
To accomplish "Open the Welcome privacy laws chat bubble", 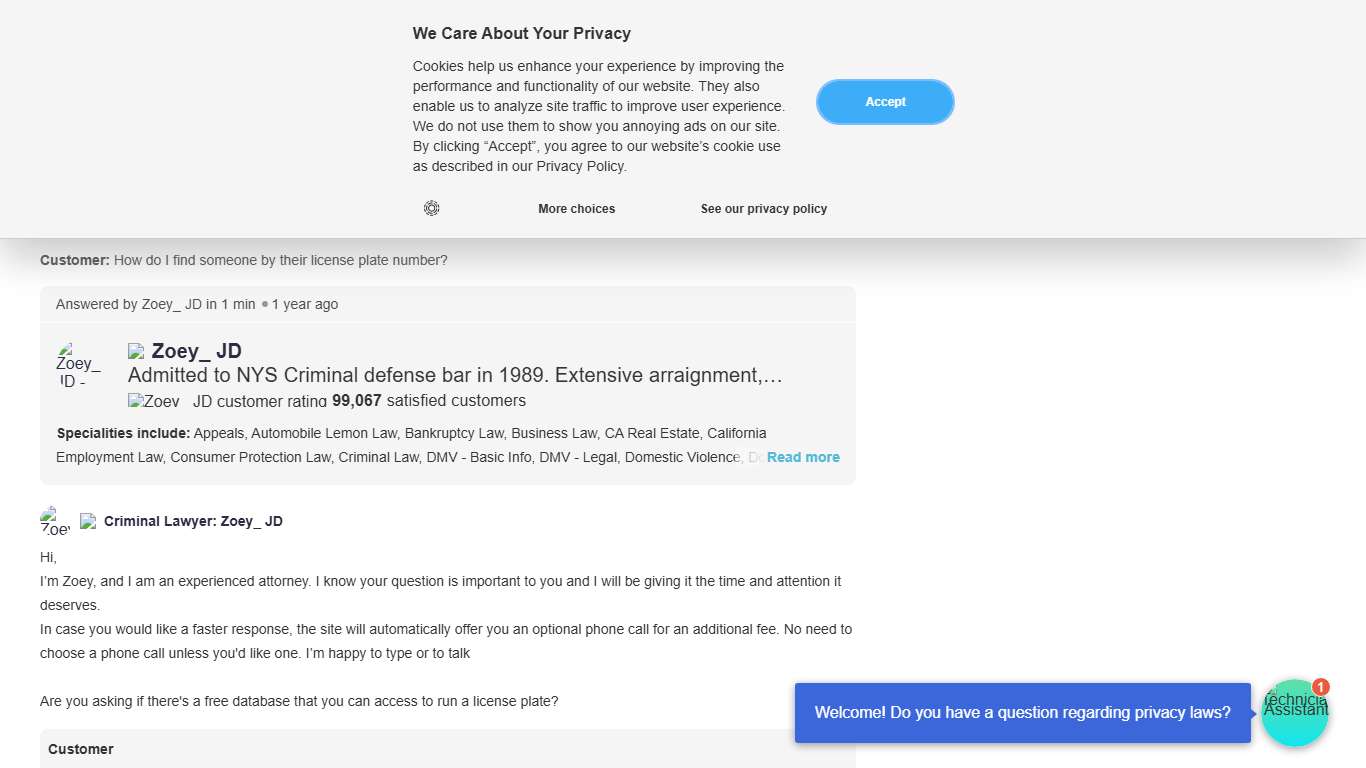I will point(1022,713).
